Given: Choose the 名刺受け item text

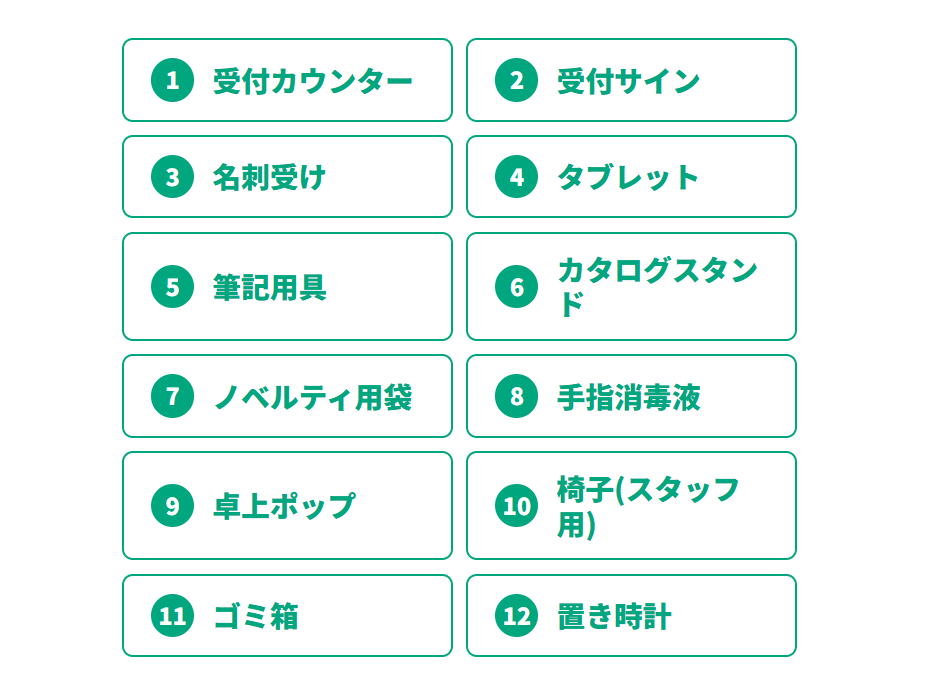Looking at the screenshot, I should pos(269,177).
